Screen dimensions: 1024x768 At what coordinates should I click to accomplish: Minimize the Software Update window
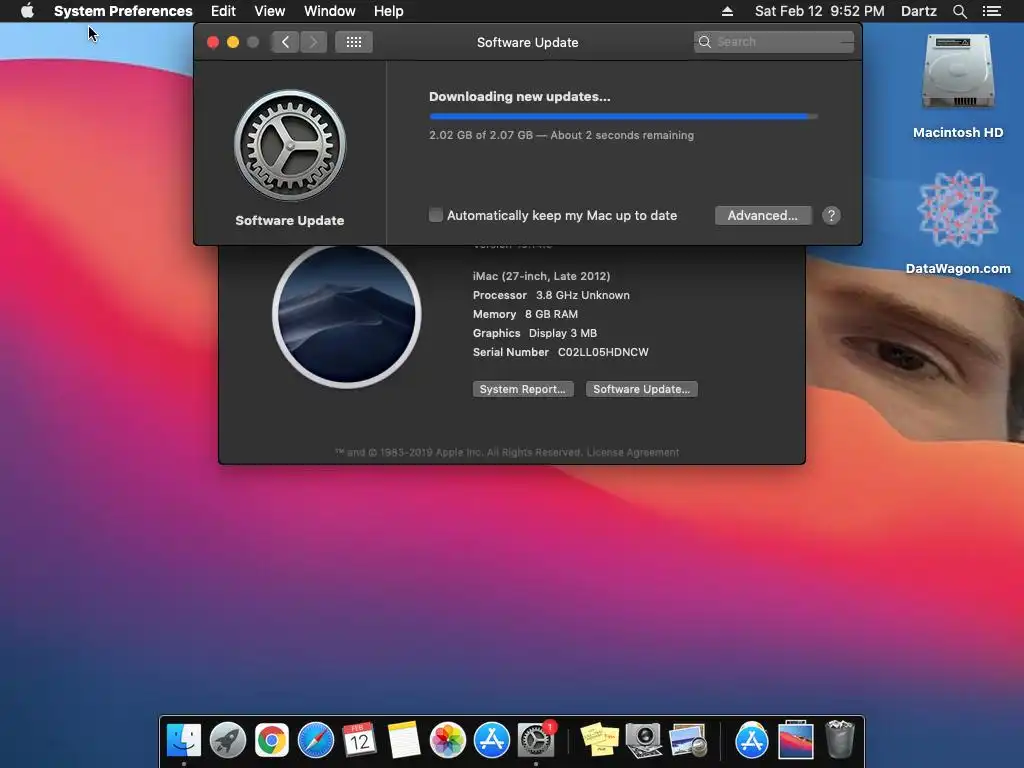point(232,42)
